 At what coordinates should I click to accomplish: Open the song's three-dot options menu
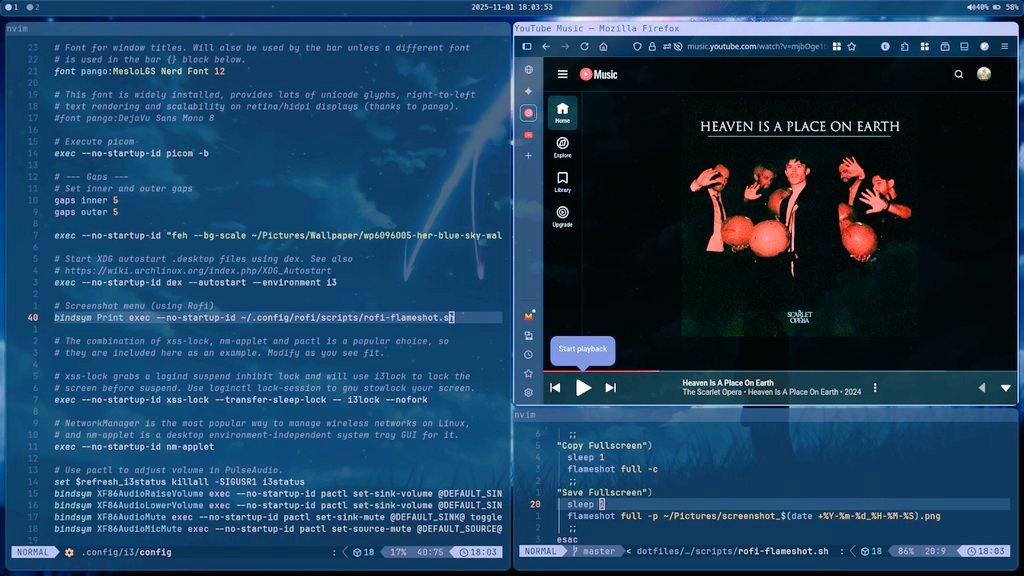click(875, 388)
